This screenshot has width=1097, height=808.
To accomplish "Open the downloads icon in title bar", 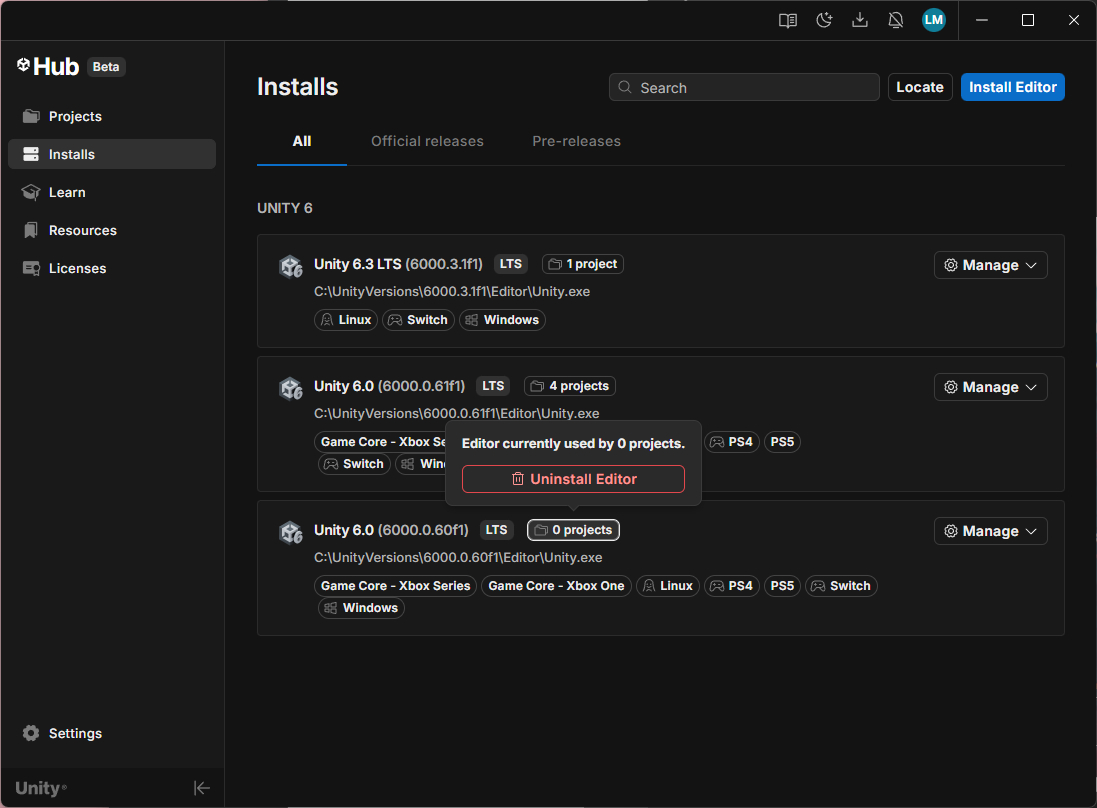I will pyautogui.click(x=860, y=20).
